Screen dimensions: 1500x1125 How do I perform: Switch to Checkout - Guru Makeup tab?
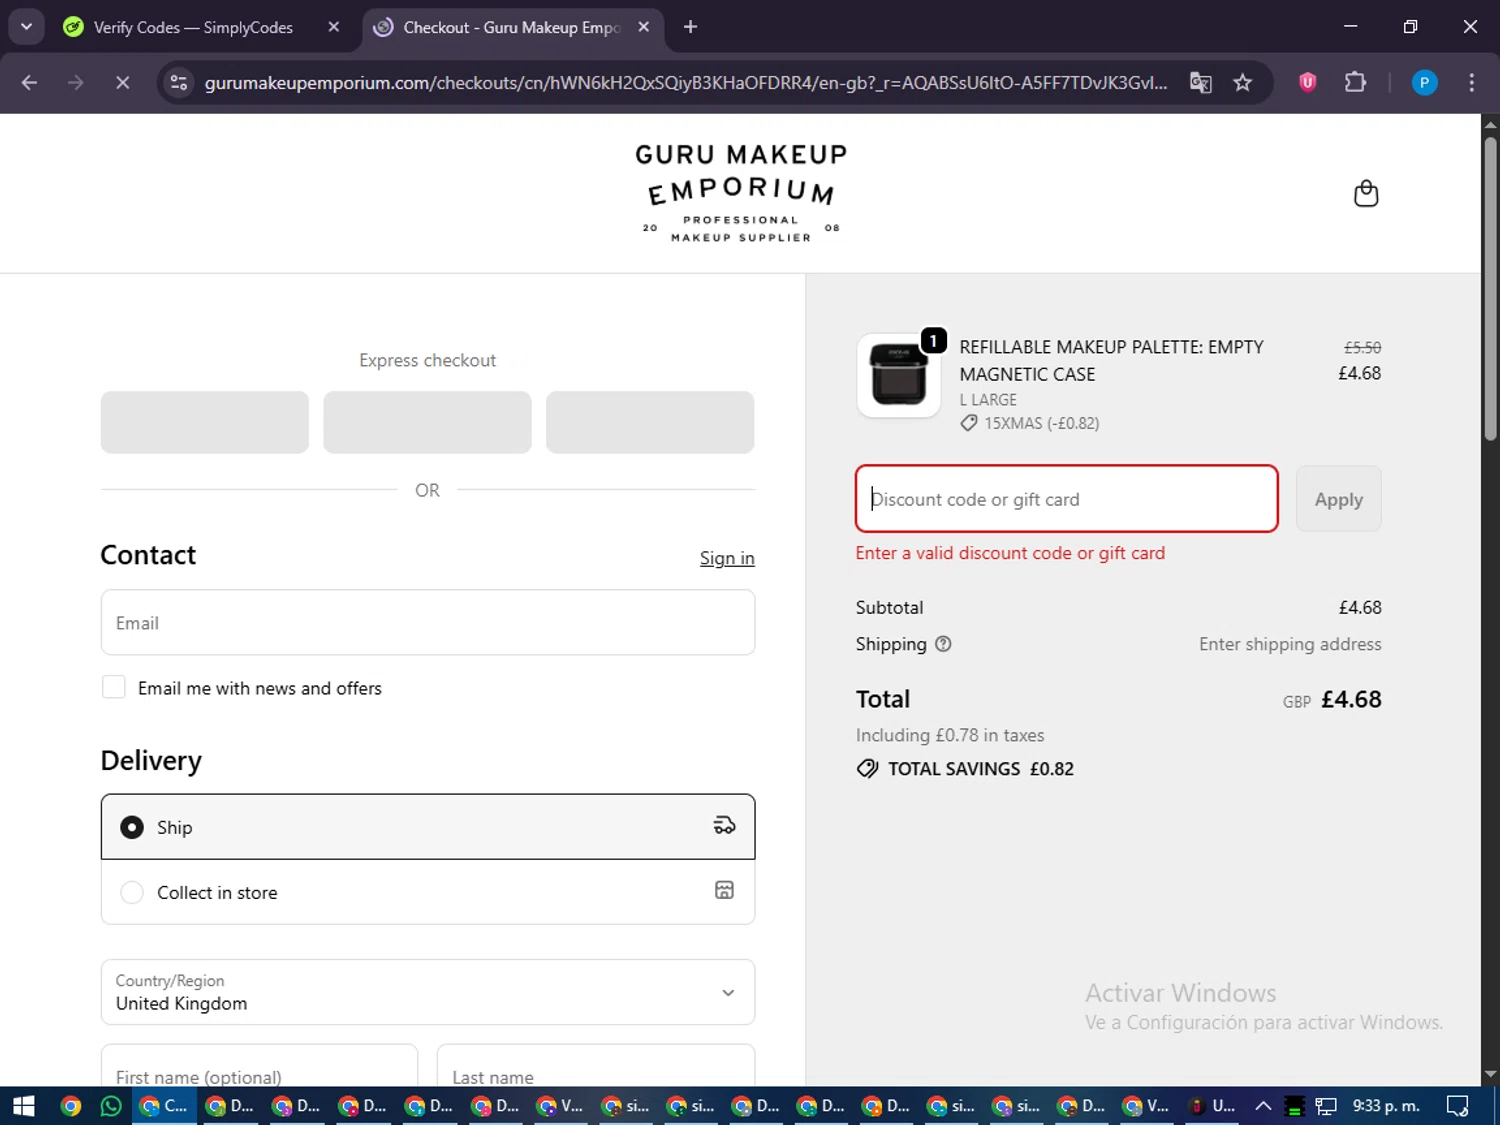pyautogui.click(x=511, y=27)
